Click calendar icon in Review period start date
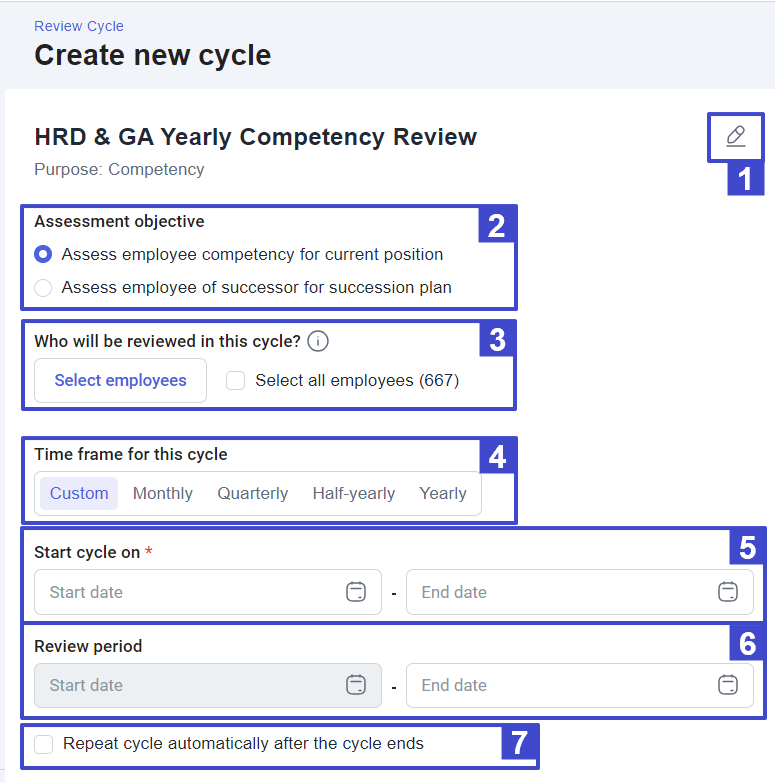The width and height of the screenshot is (775, 783). point(356,685)
